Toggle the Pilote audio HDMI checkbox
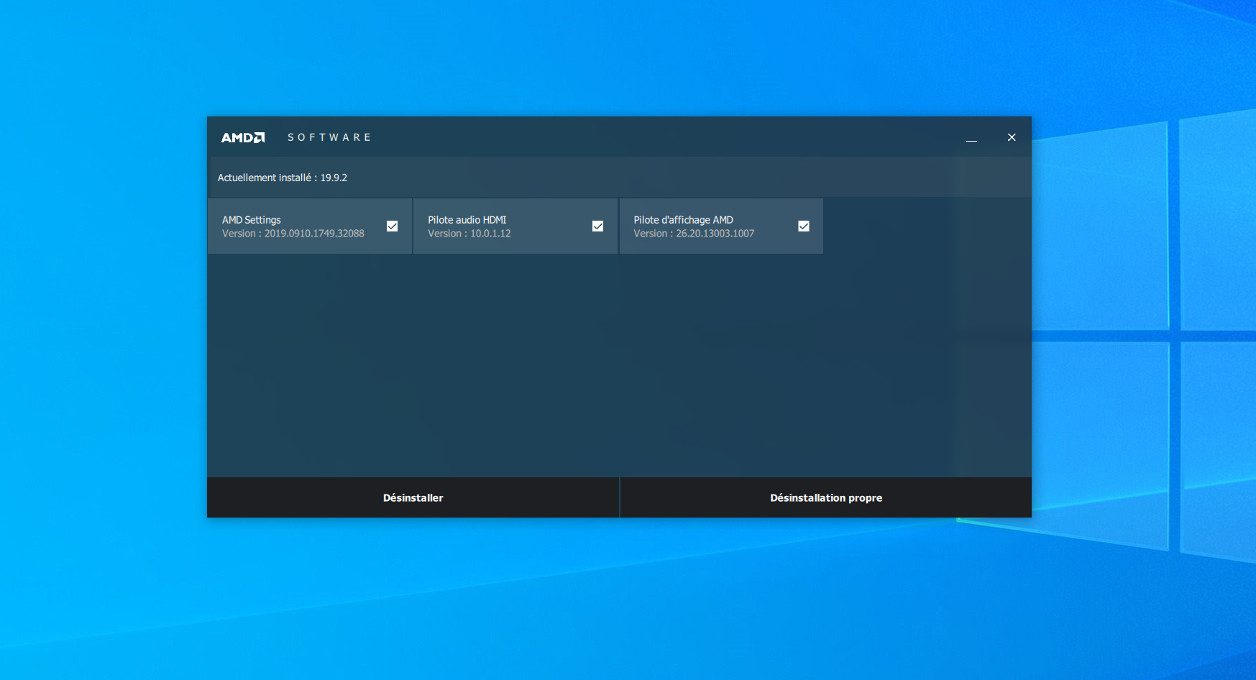 tap(598, 226)
